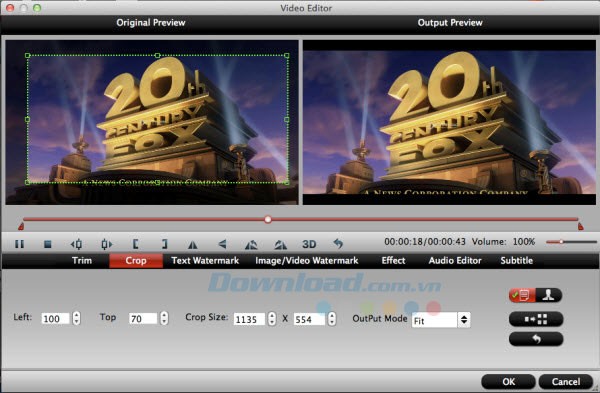This screenshot has height=393, width=600.
Task: Click the top-right crop handle
Action: click(x=287, y=55)
